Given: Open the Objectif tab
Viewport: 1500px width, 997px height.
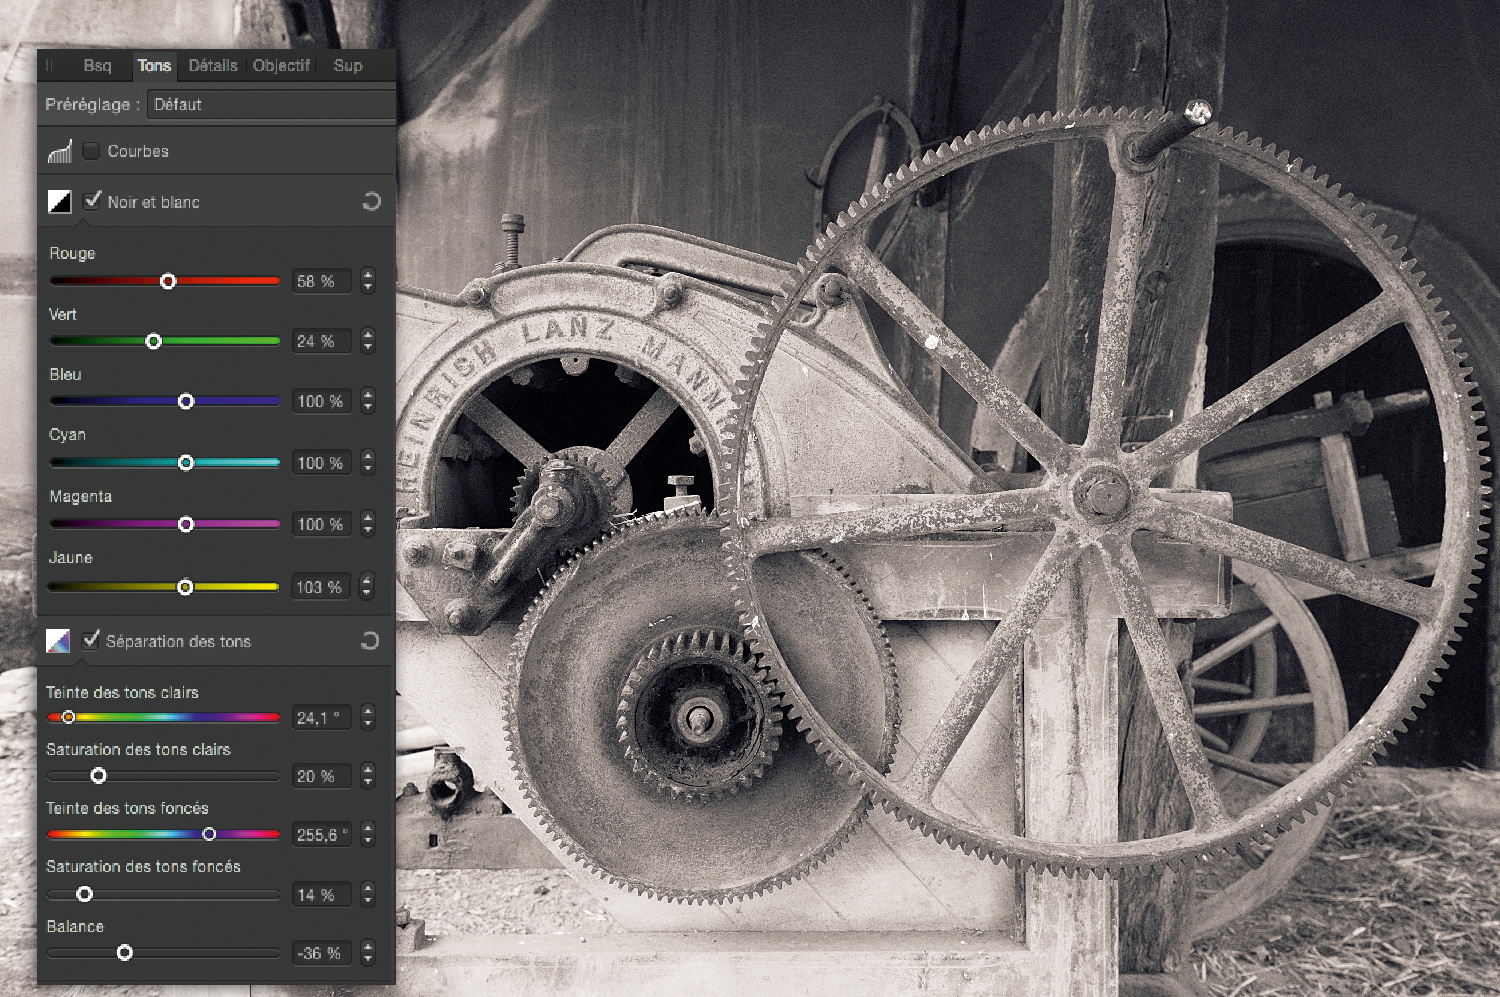Looking at the screenshot, I should [281, 65].
